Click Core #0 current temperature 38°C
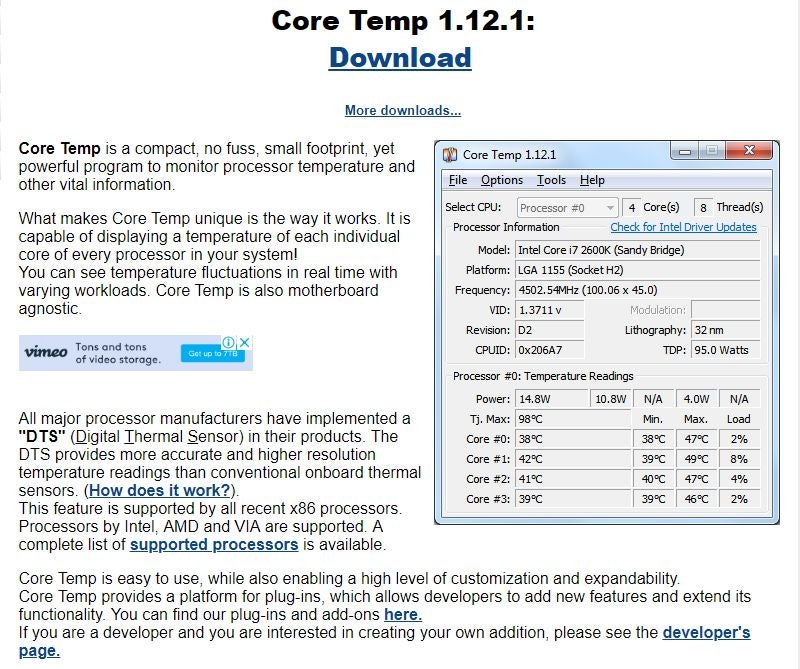The height and width of the screenshot is (669, 800). (573, 439)
